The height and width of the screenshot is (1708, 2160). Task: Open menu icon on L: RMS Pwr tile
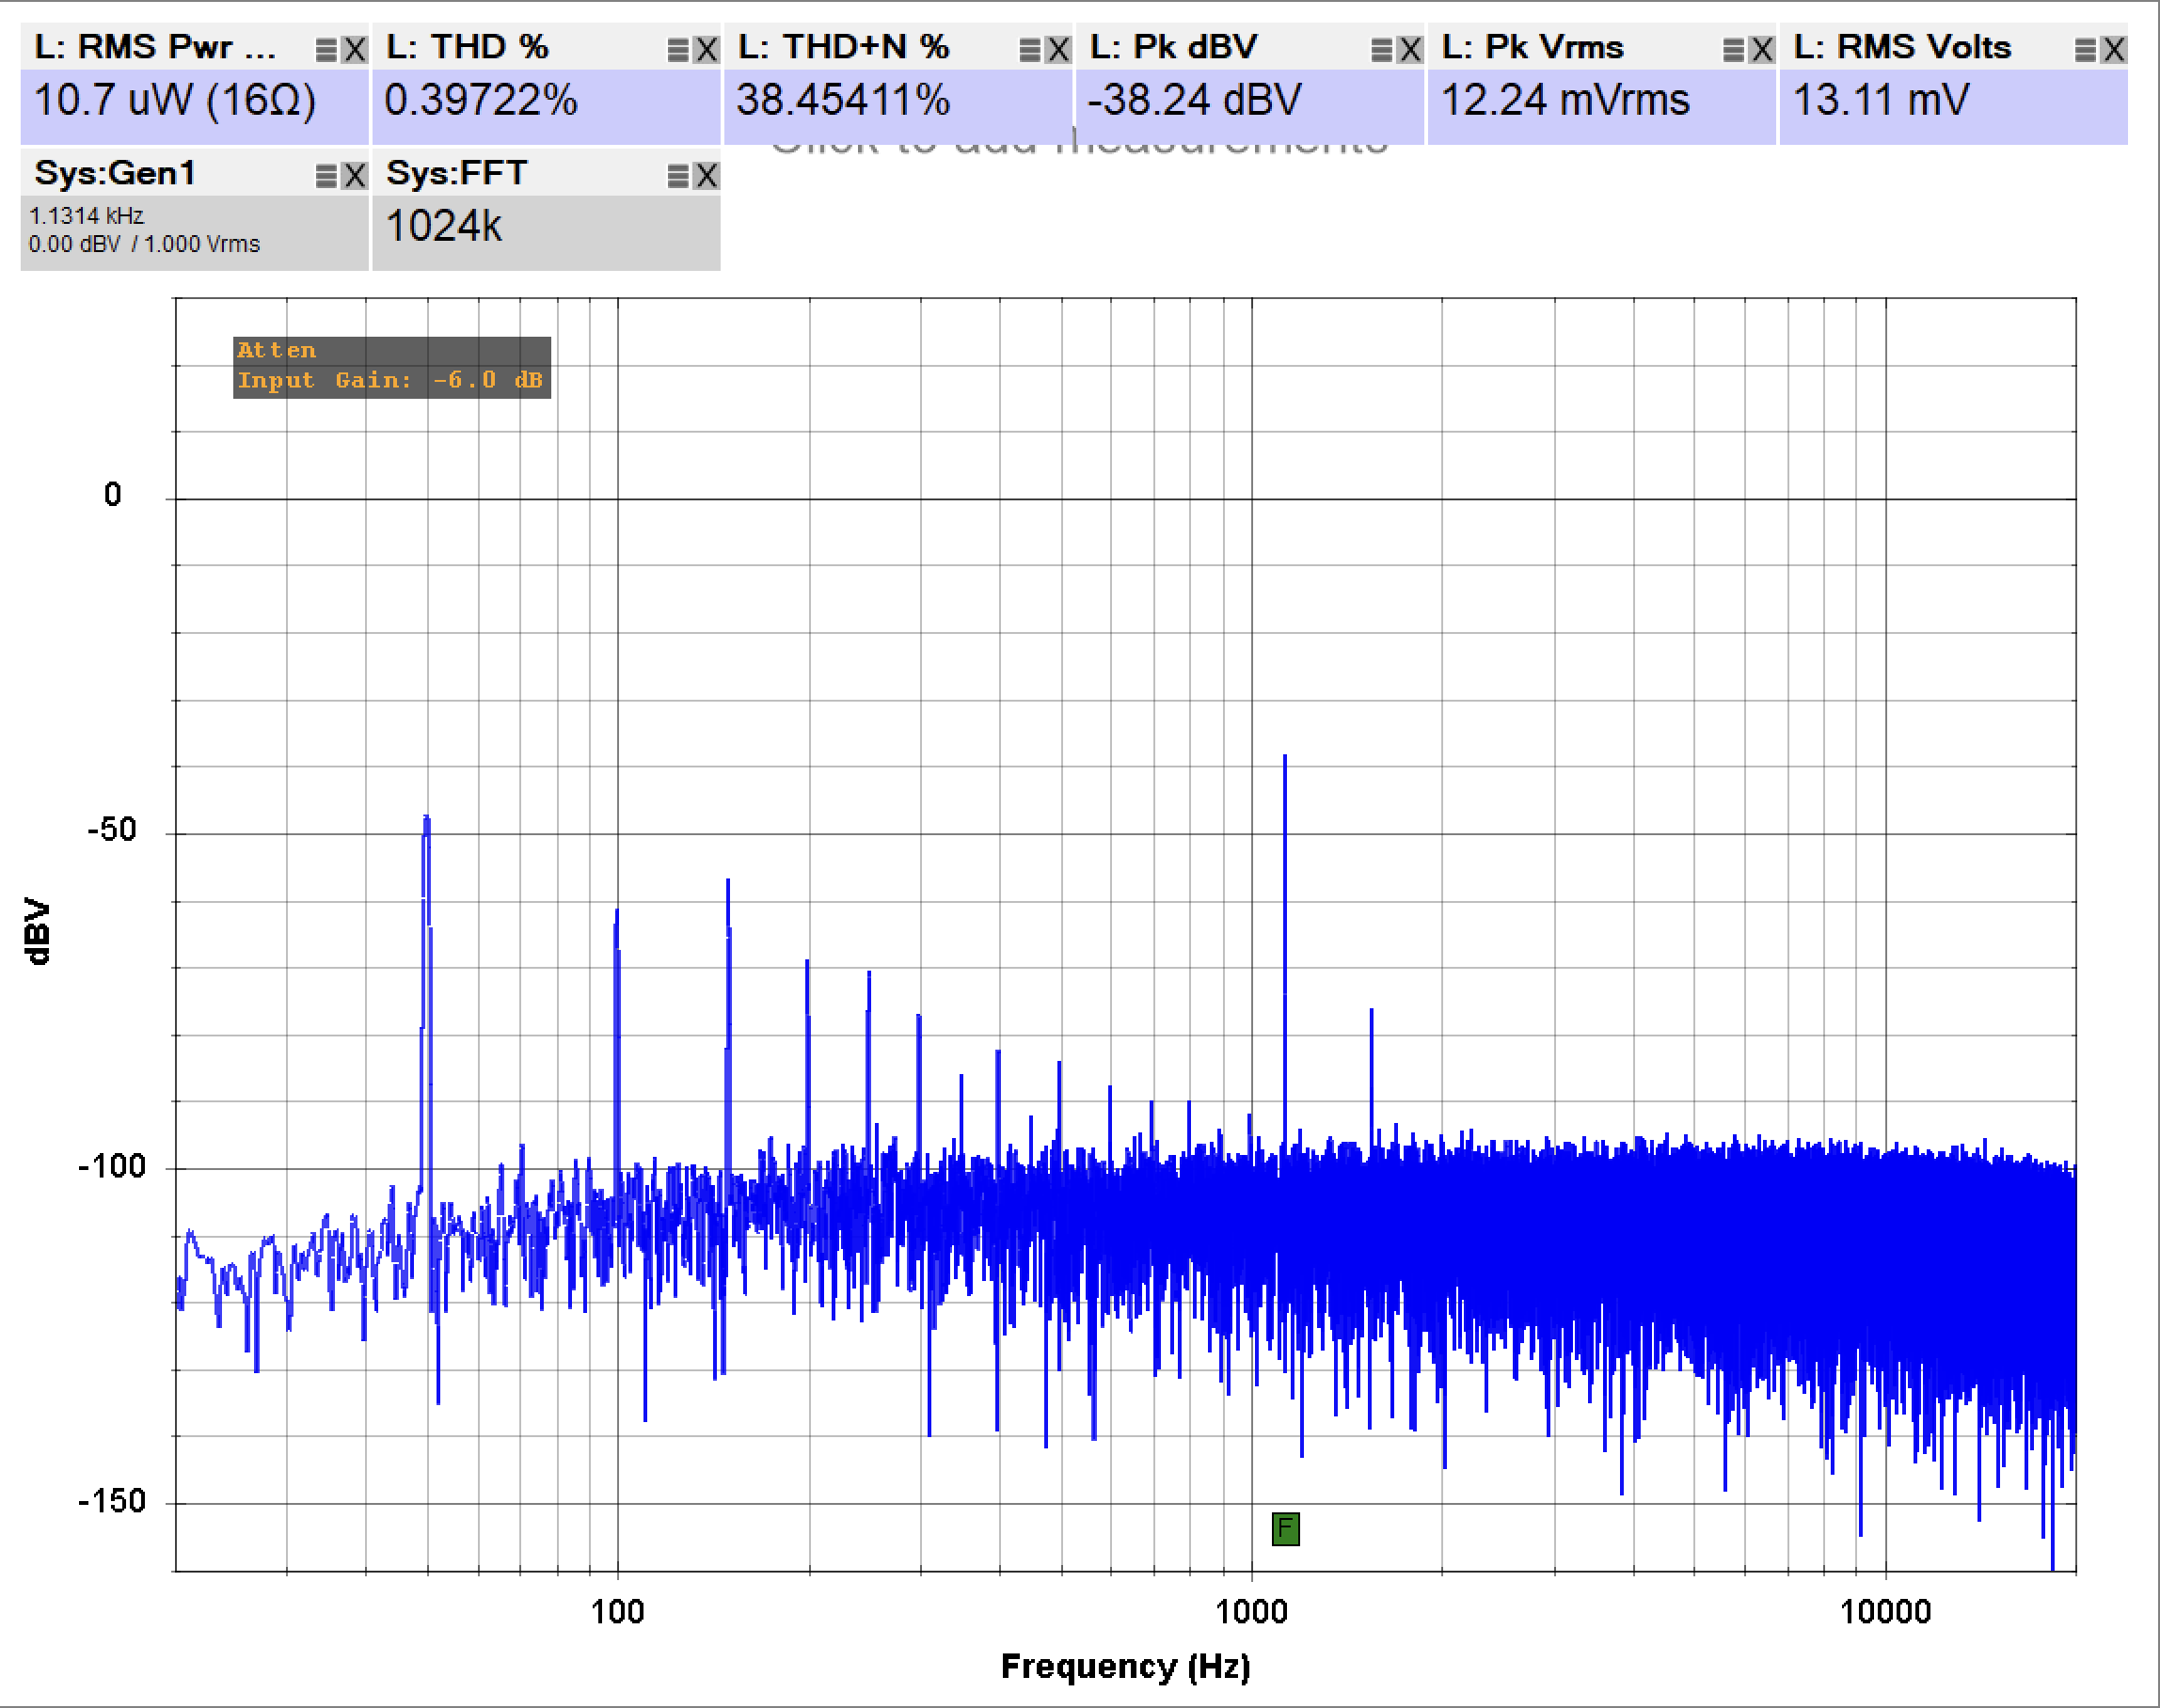(x=326, y=49)
